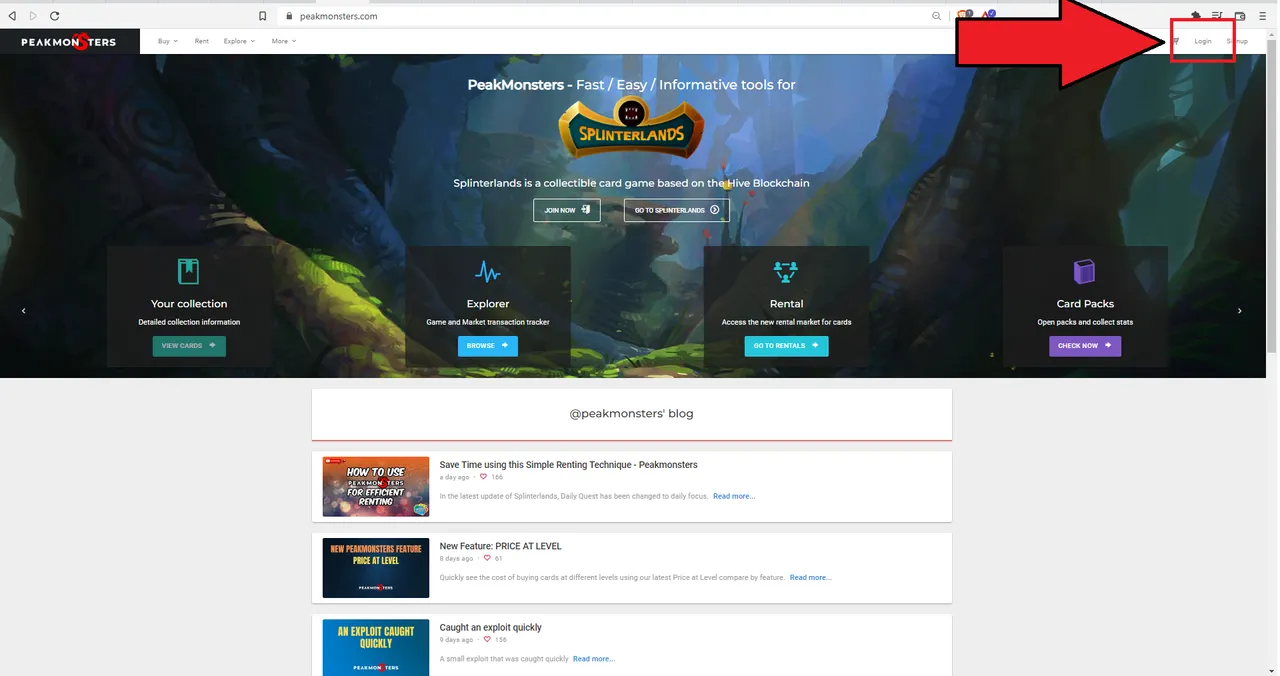Click the Signup link
The width and height of the screenshot is (1280, 676).
[x=1237, y=41]
